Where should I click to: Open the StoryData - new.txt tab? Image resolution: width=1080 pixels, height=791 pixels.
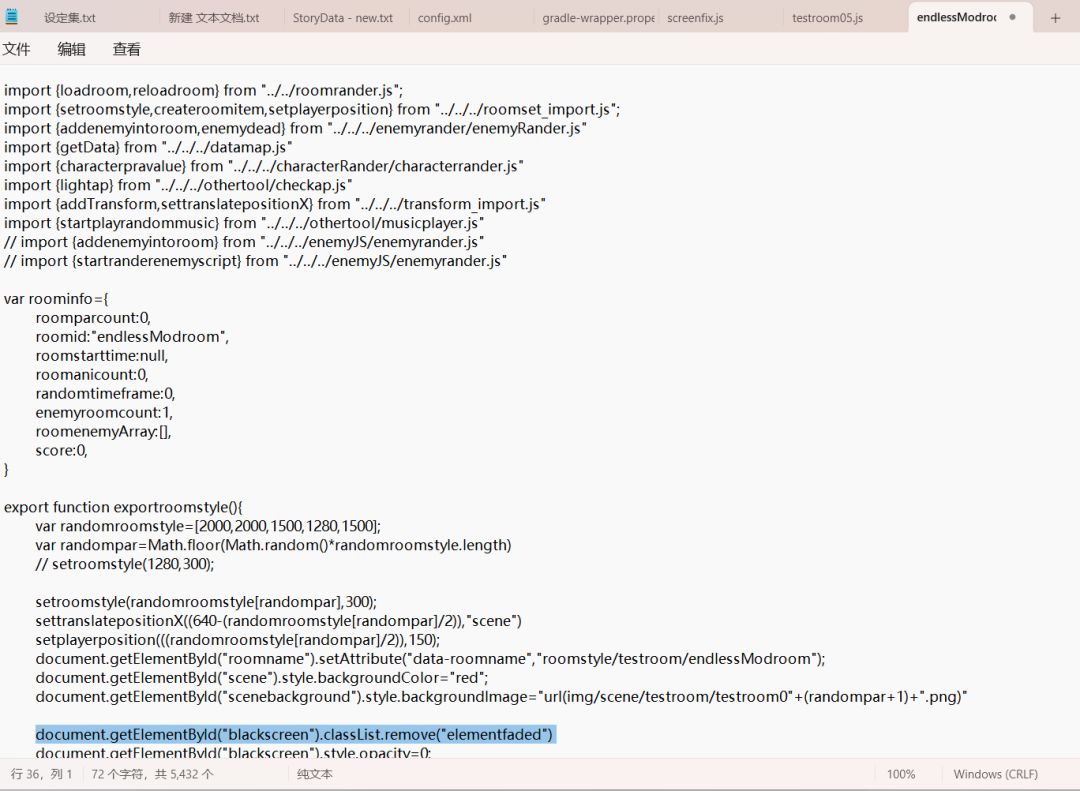pos(342,18)
